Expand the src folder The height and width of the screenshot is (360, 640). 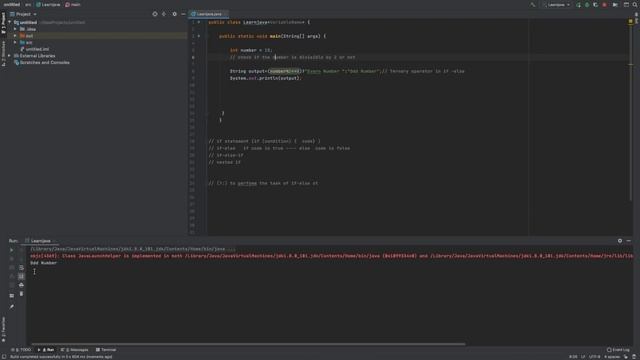coord(15,42)
